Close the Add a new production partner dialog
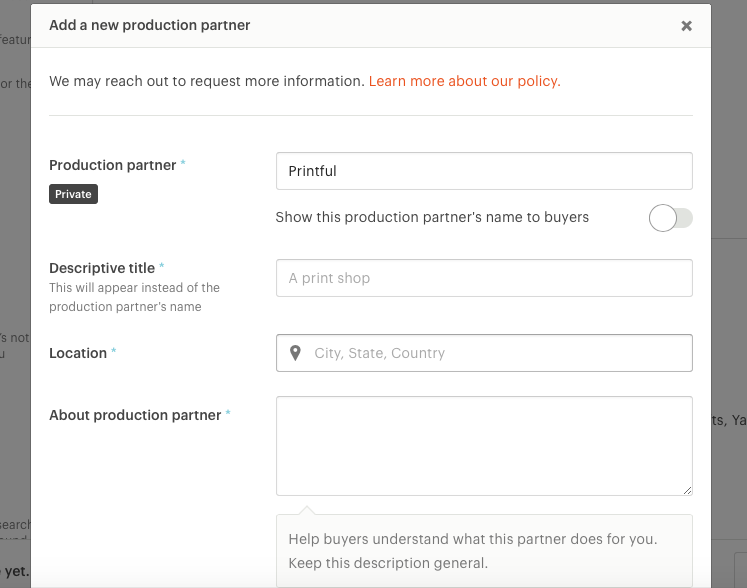Image resolution: width=747 pixels, height=588 pixels. click(x=686, y=26)
